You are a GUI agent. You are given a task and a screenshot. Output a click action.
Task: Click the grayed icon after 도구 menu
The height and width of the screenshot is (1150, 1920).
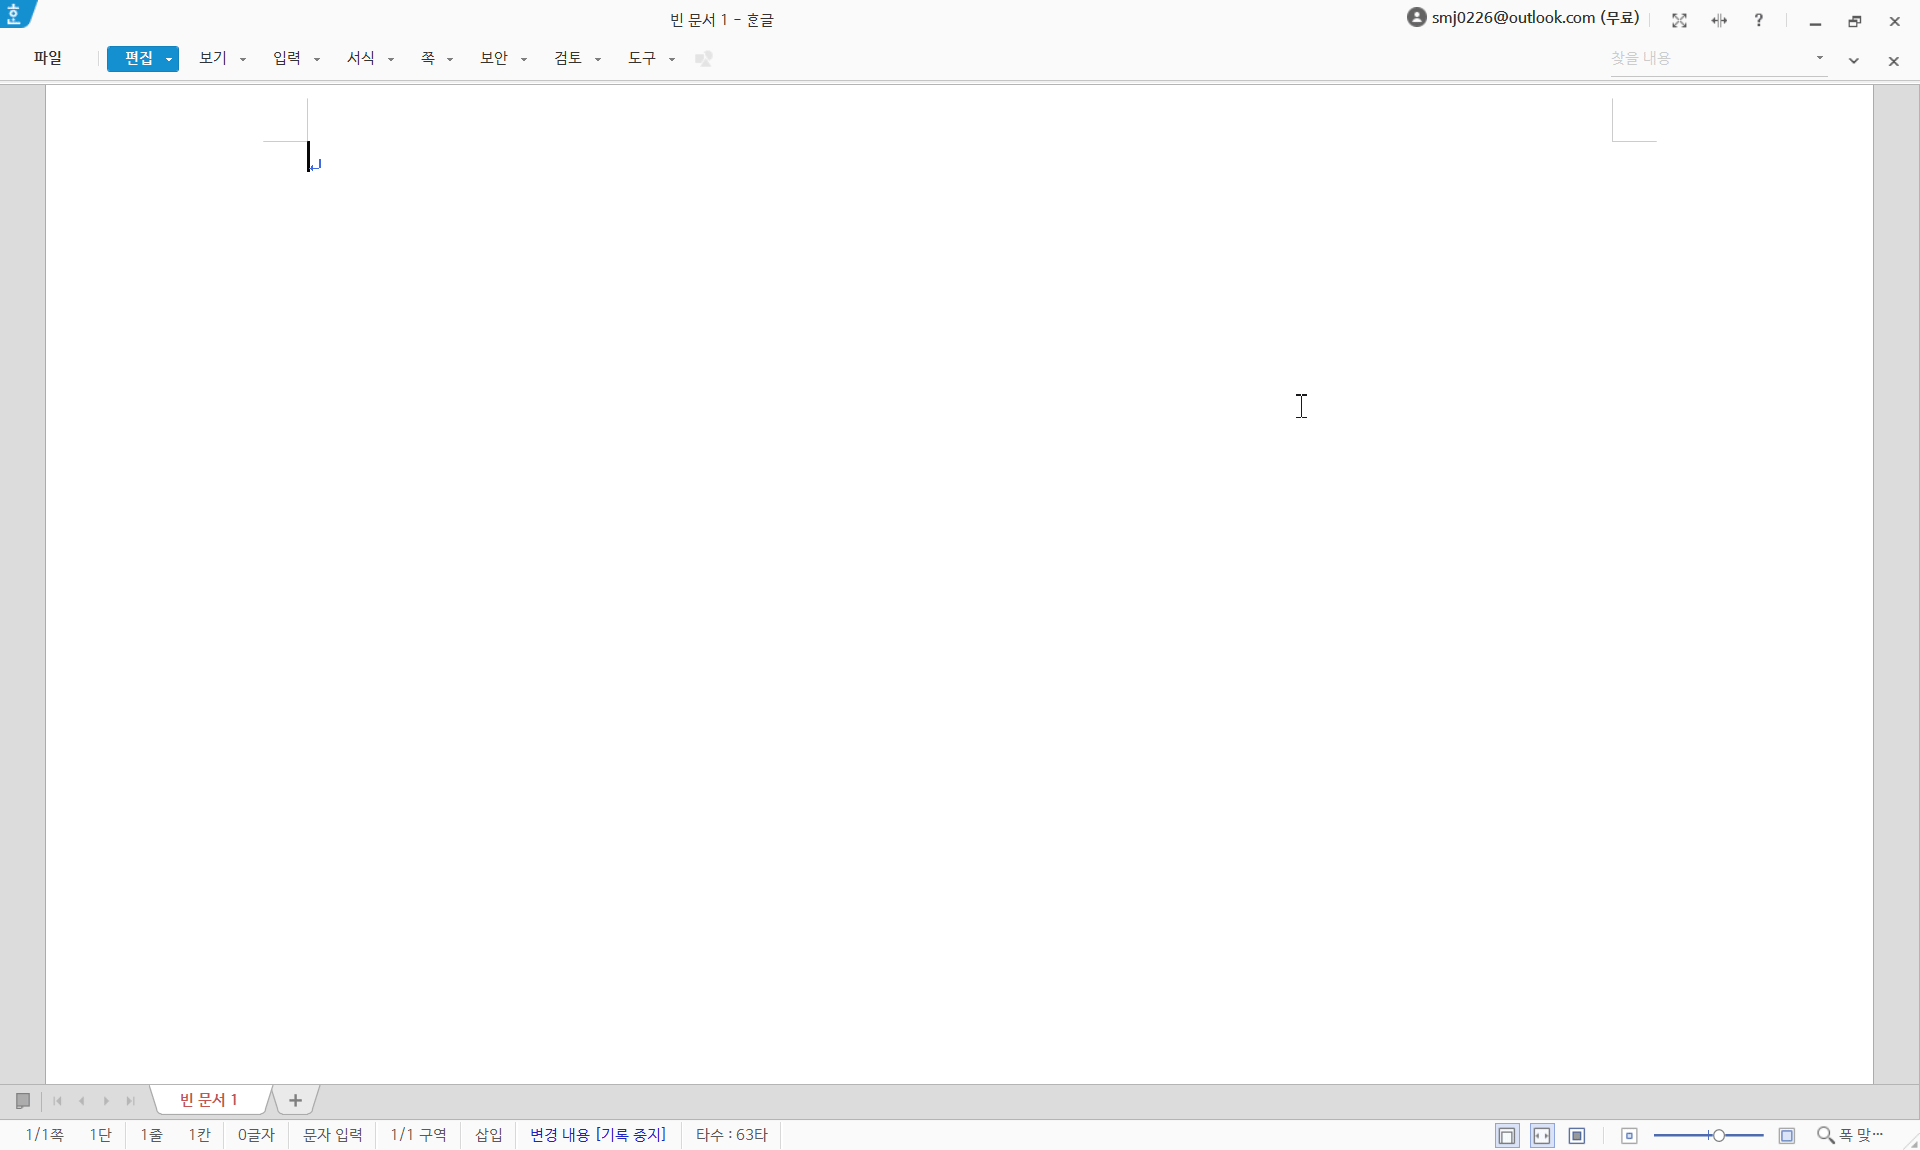coord(703,59)
